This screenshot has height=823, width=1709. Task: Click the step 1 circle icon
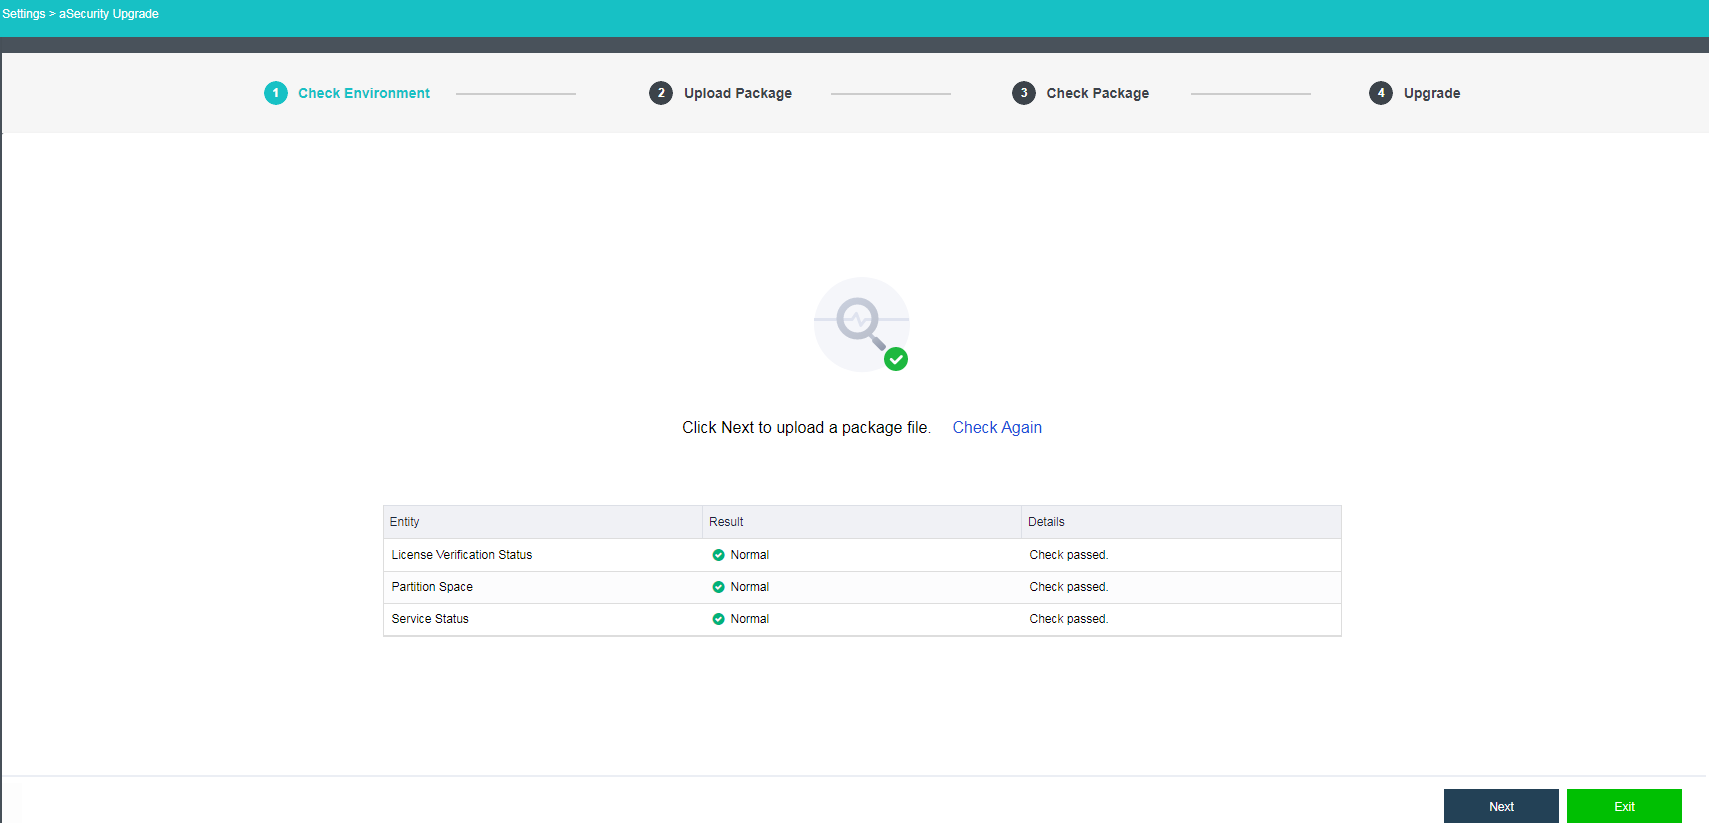pyautogui.click(x=276, y=93)
